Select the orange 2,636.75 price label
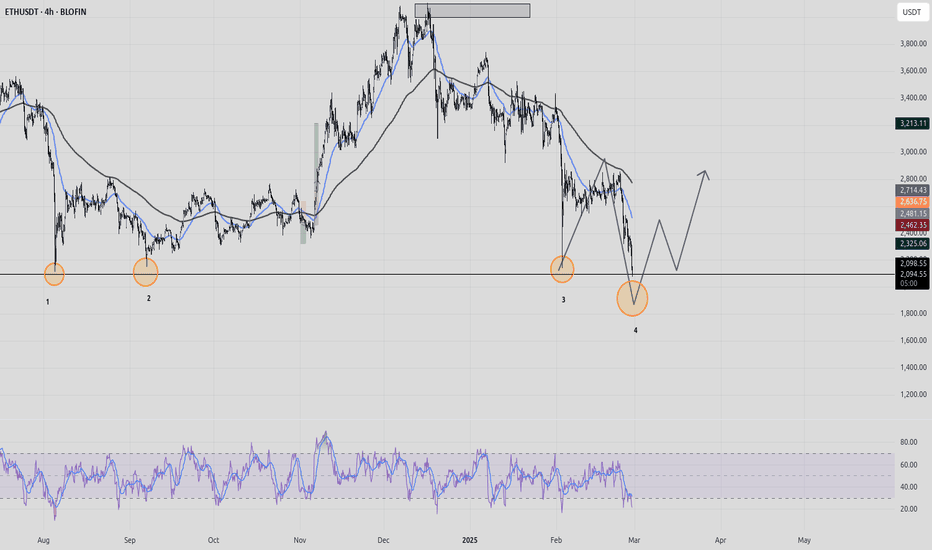Viewport: 932px width, 550px height. [x=912, y=202]
